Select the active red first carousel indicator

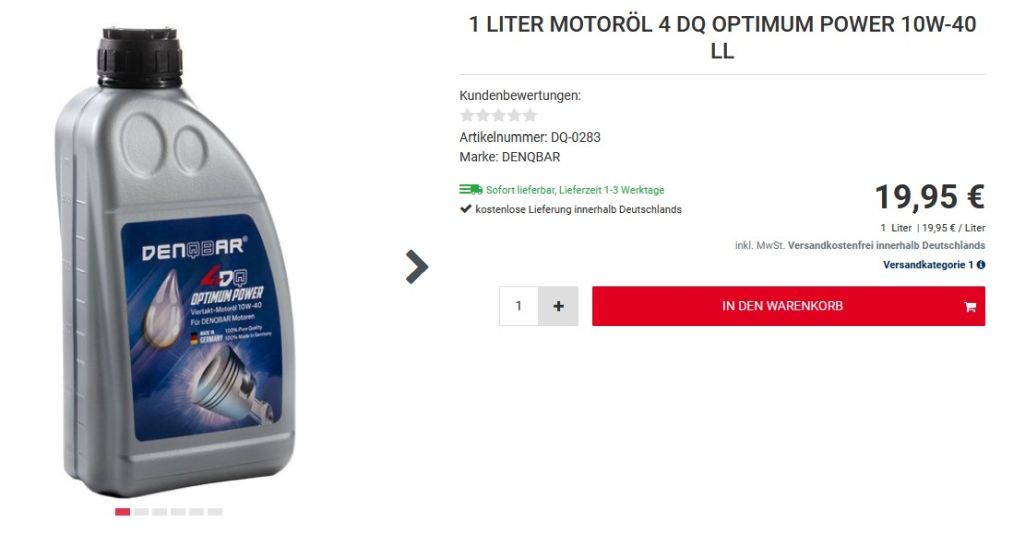[x=122, y=511]
